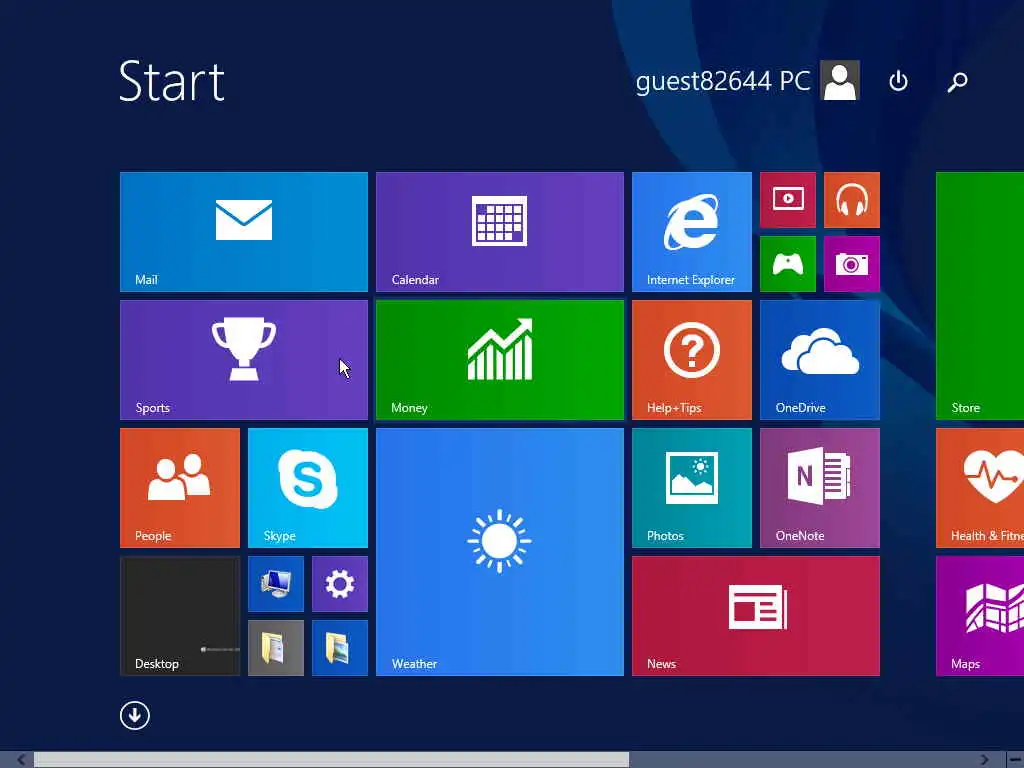
Task: Open the Help+Tips tile
Action: point(692,360)
